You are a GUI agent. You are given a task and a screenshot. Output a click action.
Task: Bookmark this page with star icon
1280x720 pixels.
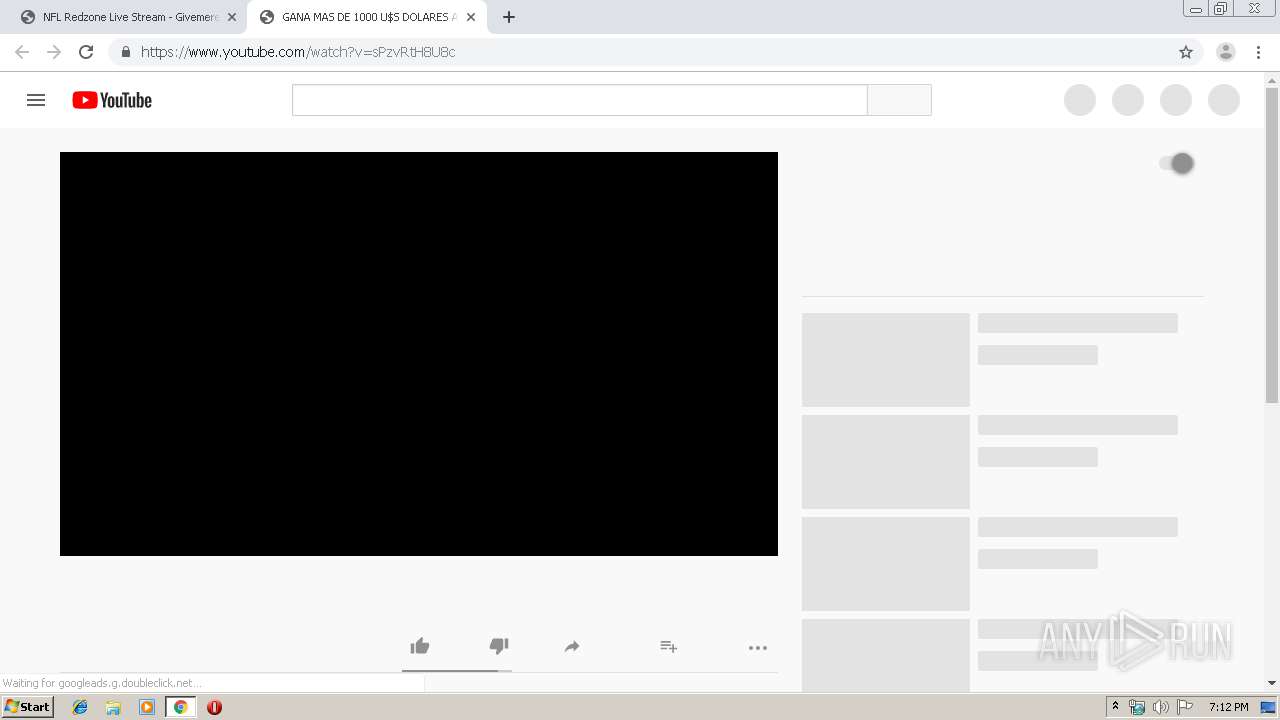[x=1186, y=52]
